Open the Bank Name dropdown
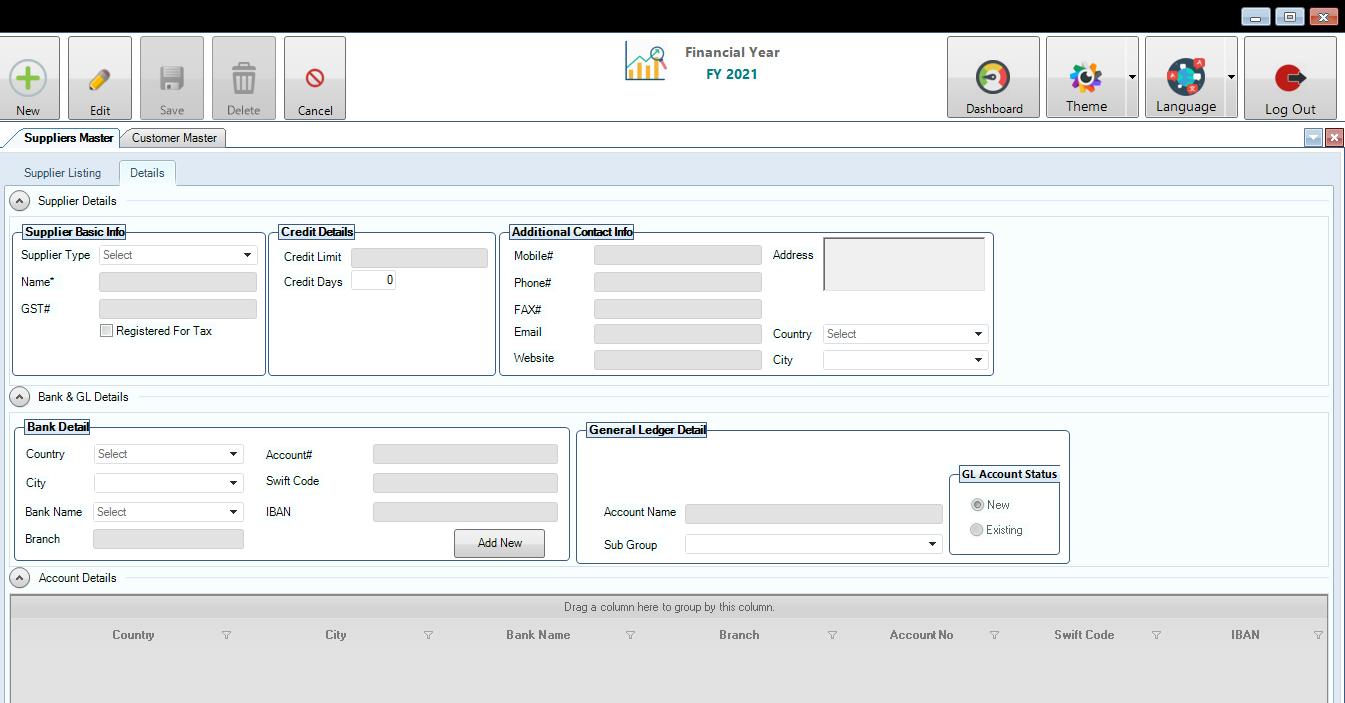The image size is (1345, 703). pyautogui.click(x=168, y=512)
